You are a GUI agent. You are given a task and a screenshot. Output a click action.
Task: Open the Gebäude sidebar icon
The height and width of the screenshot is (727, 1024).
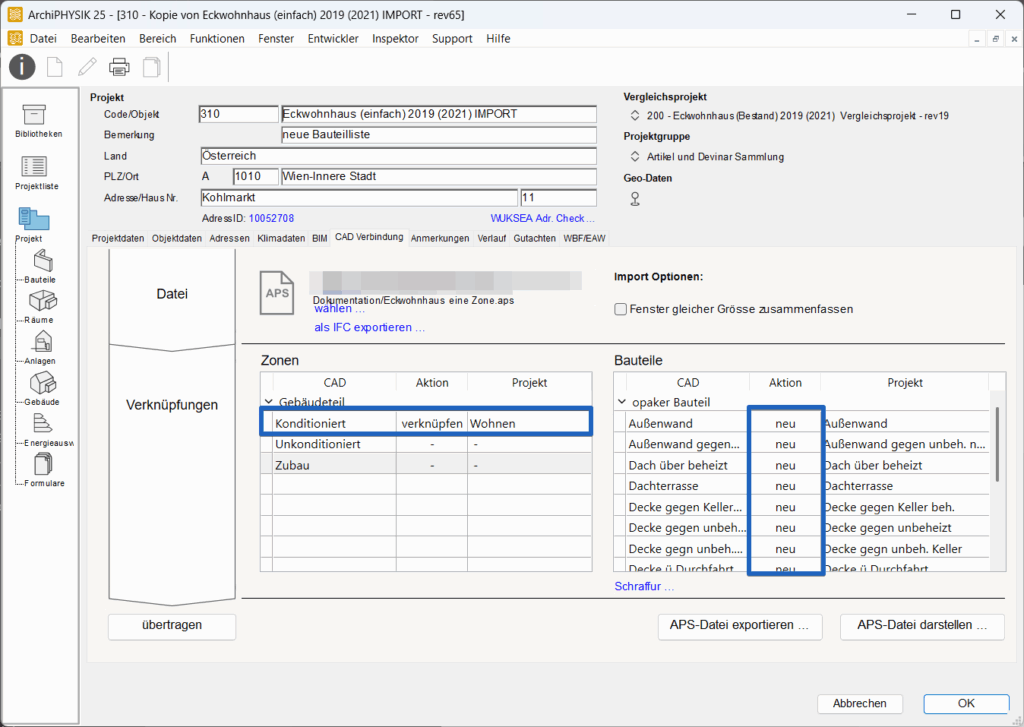click(44, 382)
